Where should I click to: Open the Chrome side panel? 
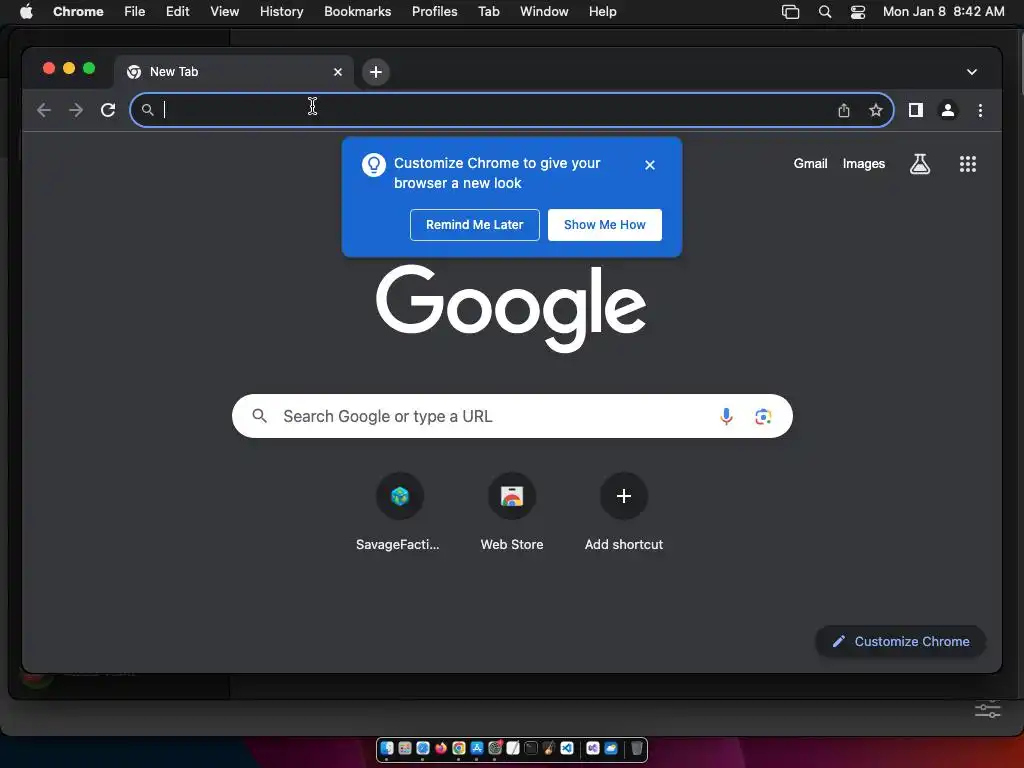click(916, 110)
